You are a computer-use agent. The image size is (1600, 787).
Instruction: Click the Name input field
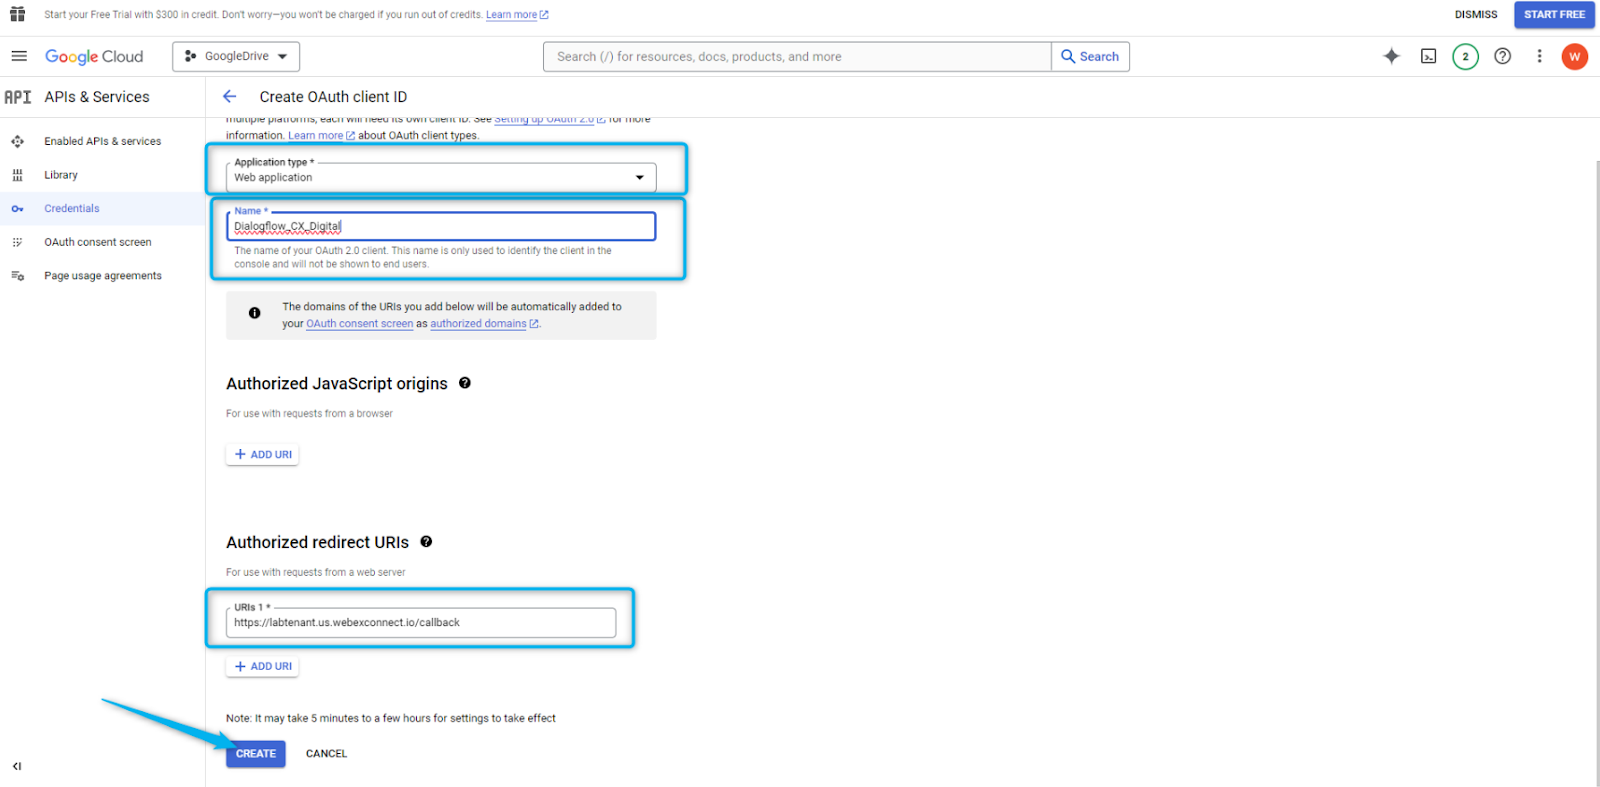(x=441, y=226)
